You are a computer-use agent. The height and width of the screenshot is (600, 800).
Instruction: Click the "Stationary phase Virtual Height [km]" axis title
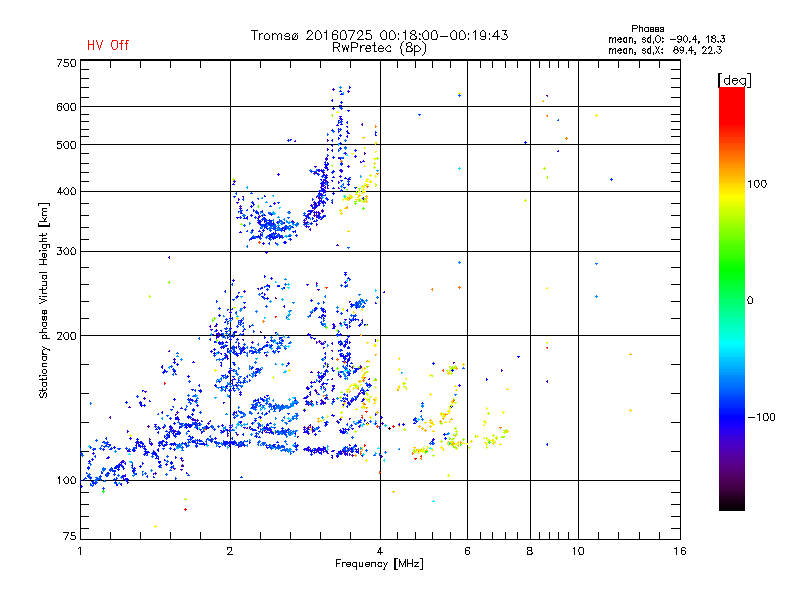click(x=44, y=300)
